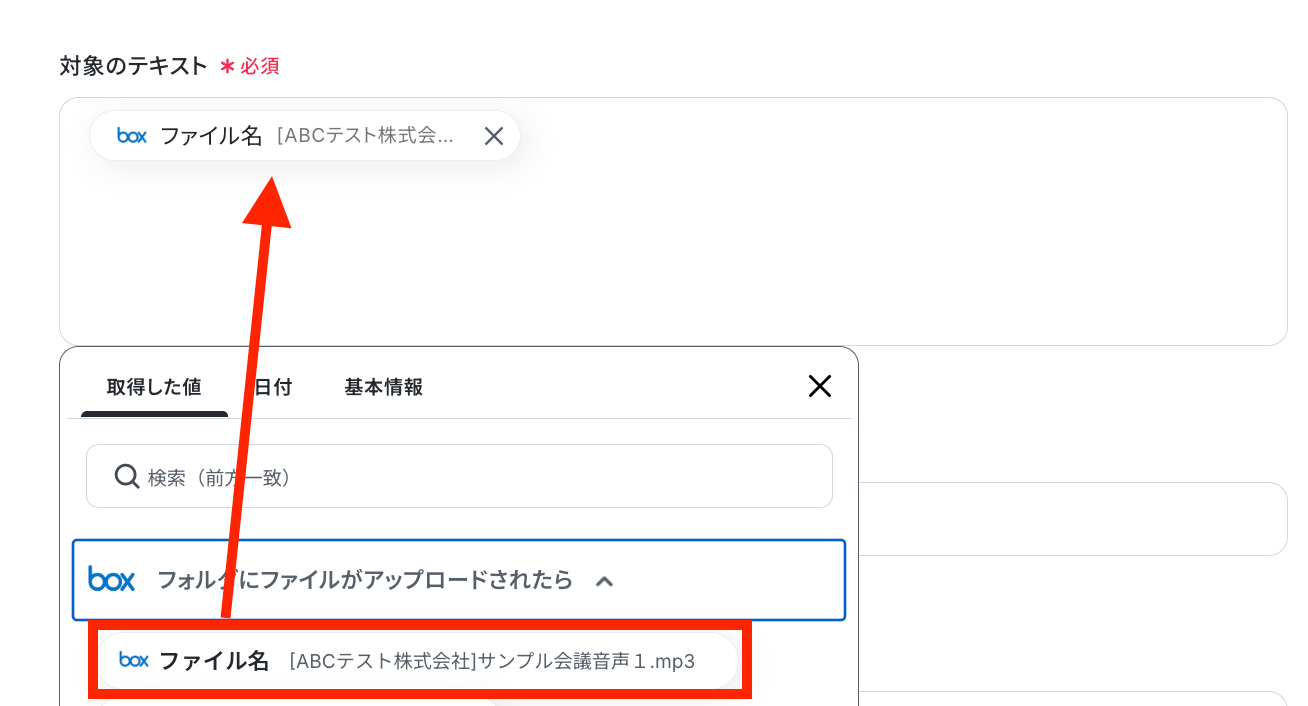Insert the ファイル名 value from the results list
Screen dimensions: 1308x706
click(213, 661)
